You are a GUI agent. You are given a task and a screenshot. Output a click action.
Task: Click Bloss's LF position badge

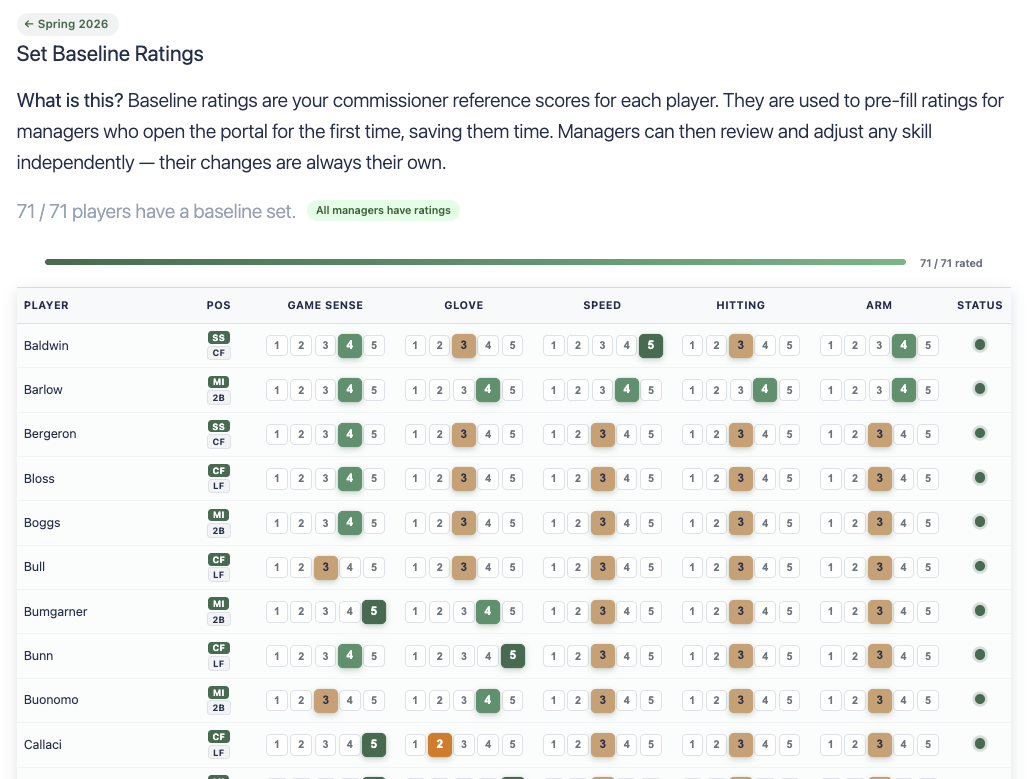pos(218,486)
